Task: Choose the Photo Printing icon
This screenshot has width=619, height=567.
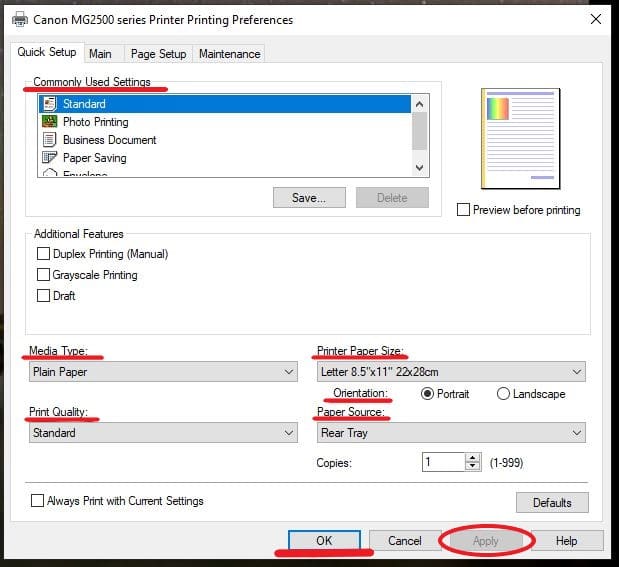Action: tap(48, 122)
